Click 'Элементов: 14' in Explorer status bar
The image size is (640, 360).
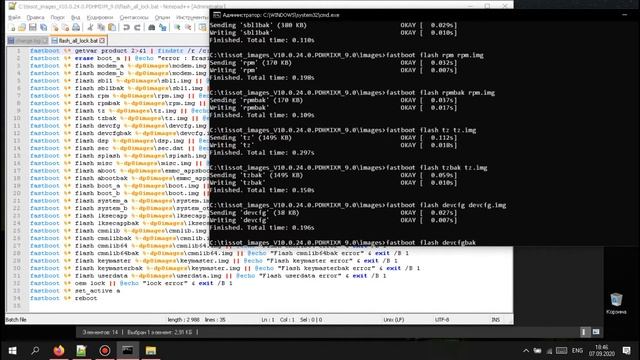(100, 332)
